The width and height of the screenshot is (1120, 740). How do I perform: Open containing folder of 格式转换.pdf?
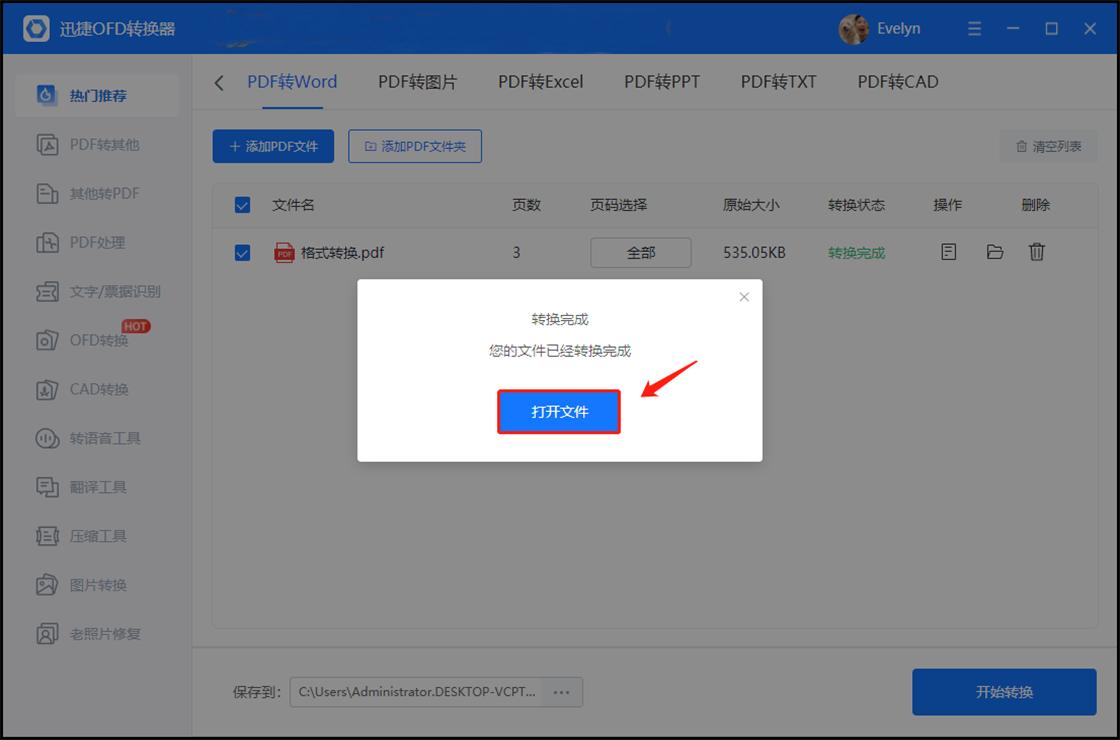point(994,253)
